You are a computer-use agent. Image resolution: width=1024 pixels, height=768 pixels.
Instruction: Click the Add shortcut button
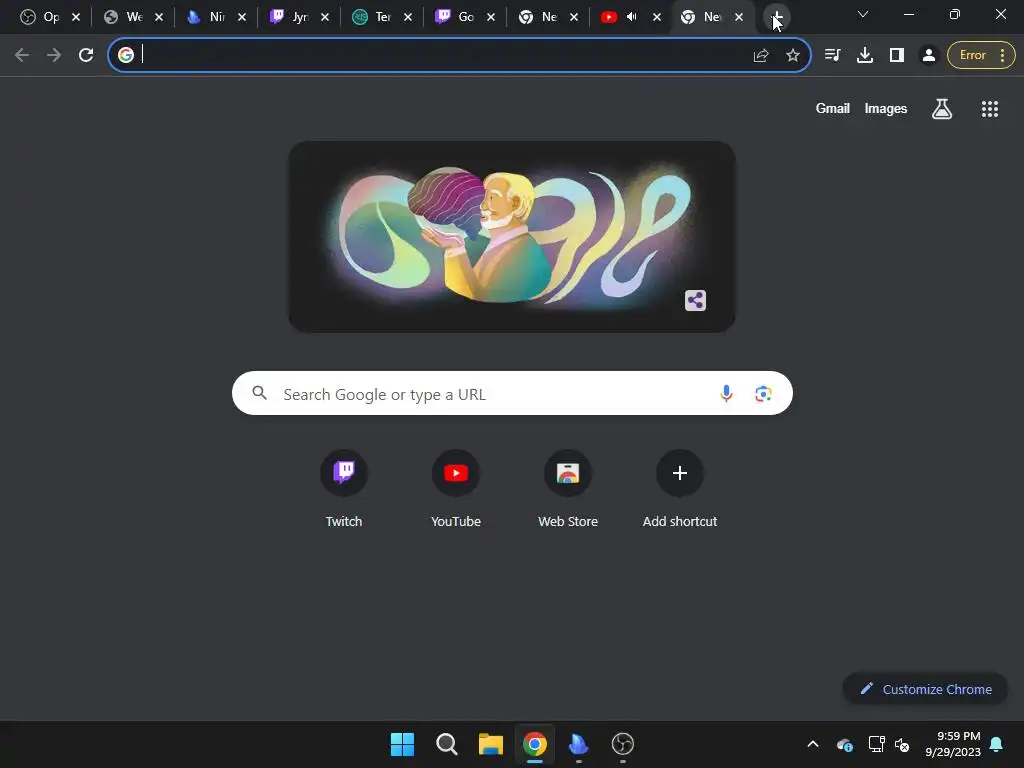click(x=680, y=488)
